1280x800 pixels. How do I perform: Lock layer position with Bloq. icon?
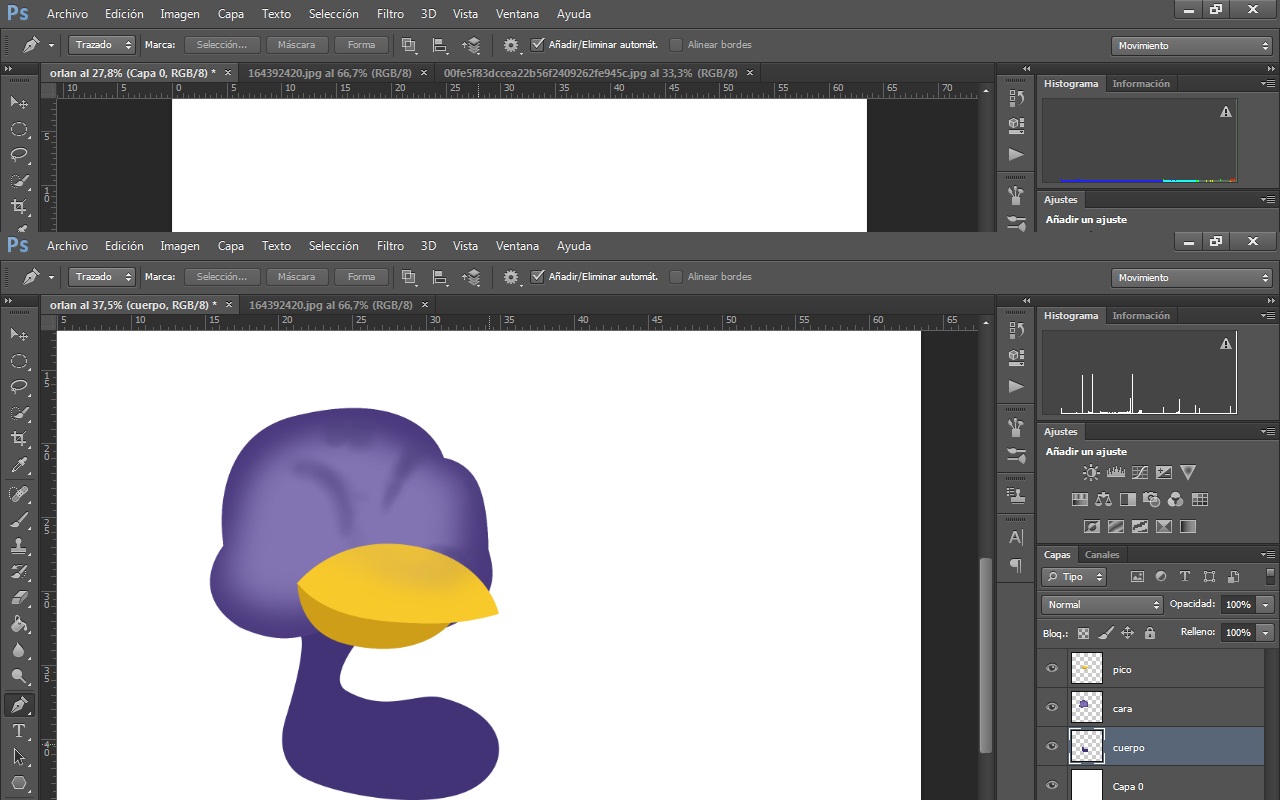coord(1127,633)
